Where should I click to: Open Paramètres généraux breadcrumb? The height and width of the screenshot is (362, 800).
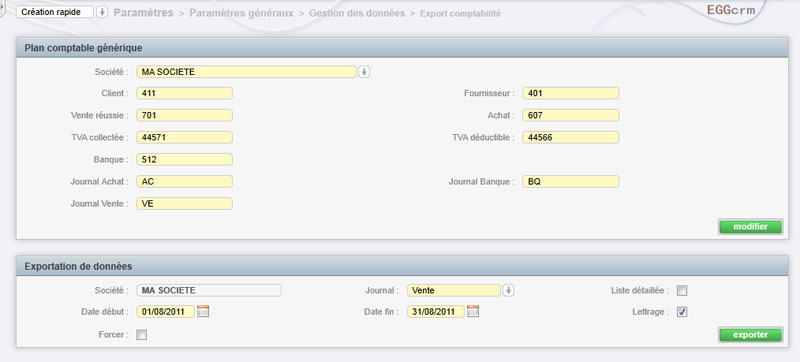[241, 13]
